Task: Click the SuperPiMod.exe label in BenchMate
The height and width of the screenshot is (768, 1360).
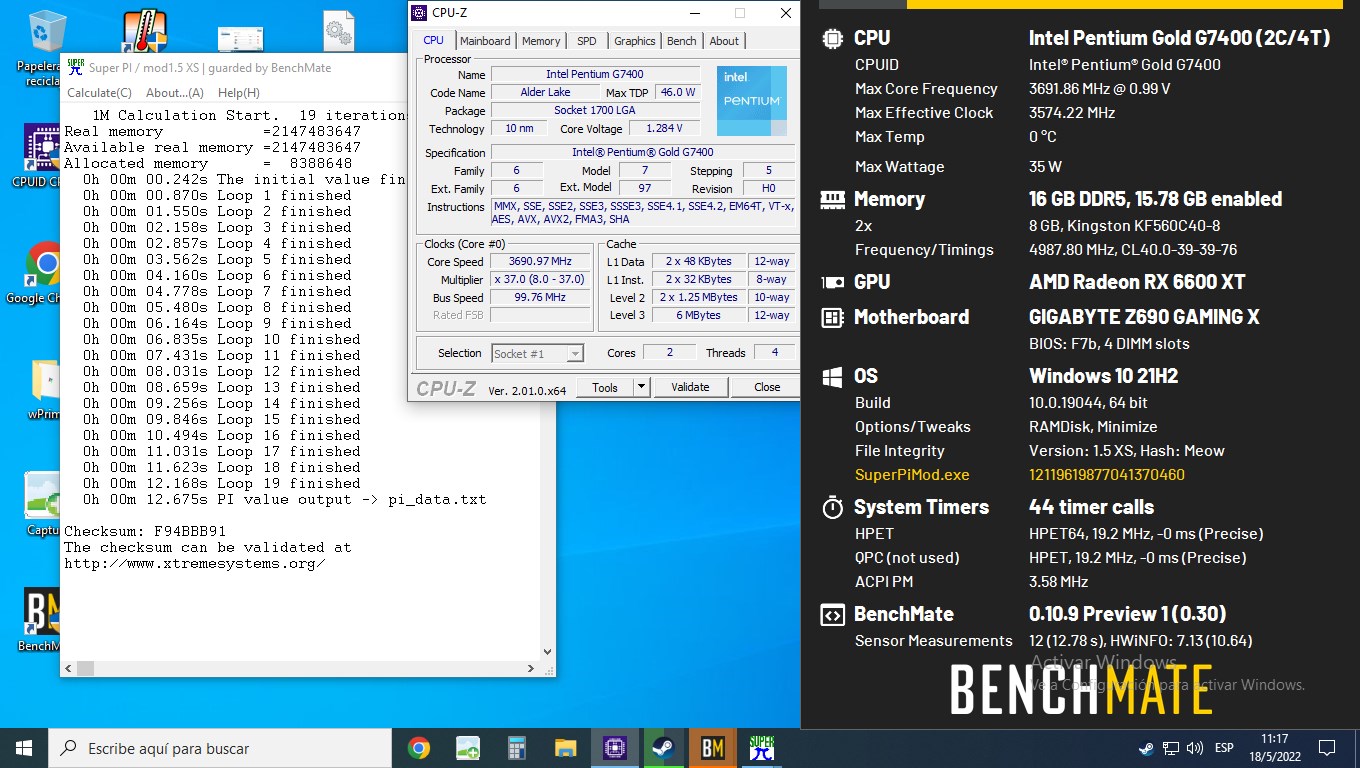Action: click(x=912, y=475)
